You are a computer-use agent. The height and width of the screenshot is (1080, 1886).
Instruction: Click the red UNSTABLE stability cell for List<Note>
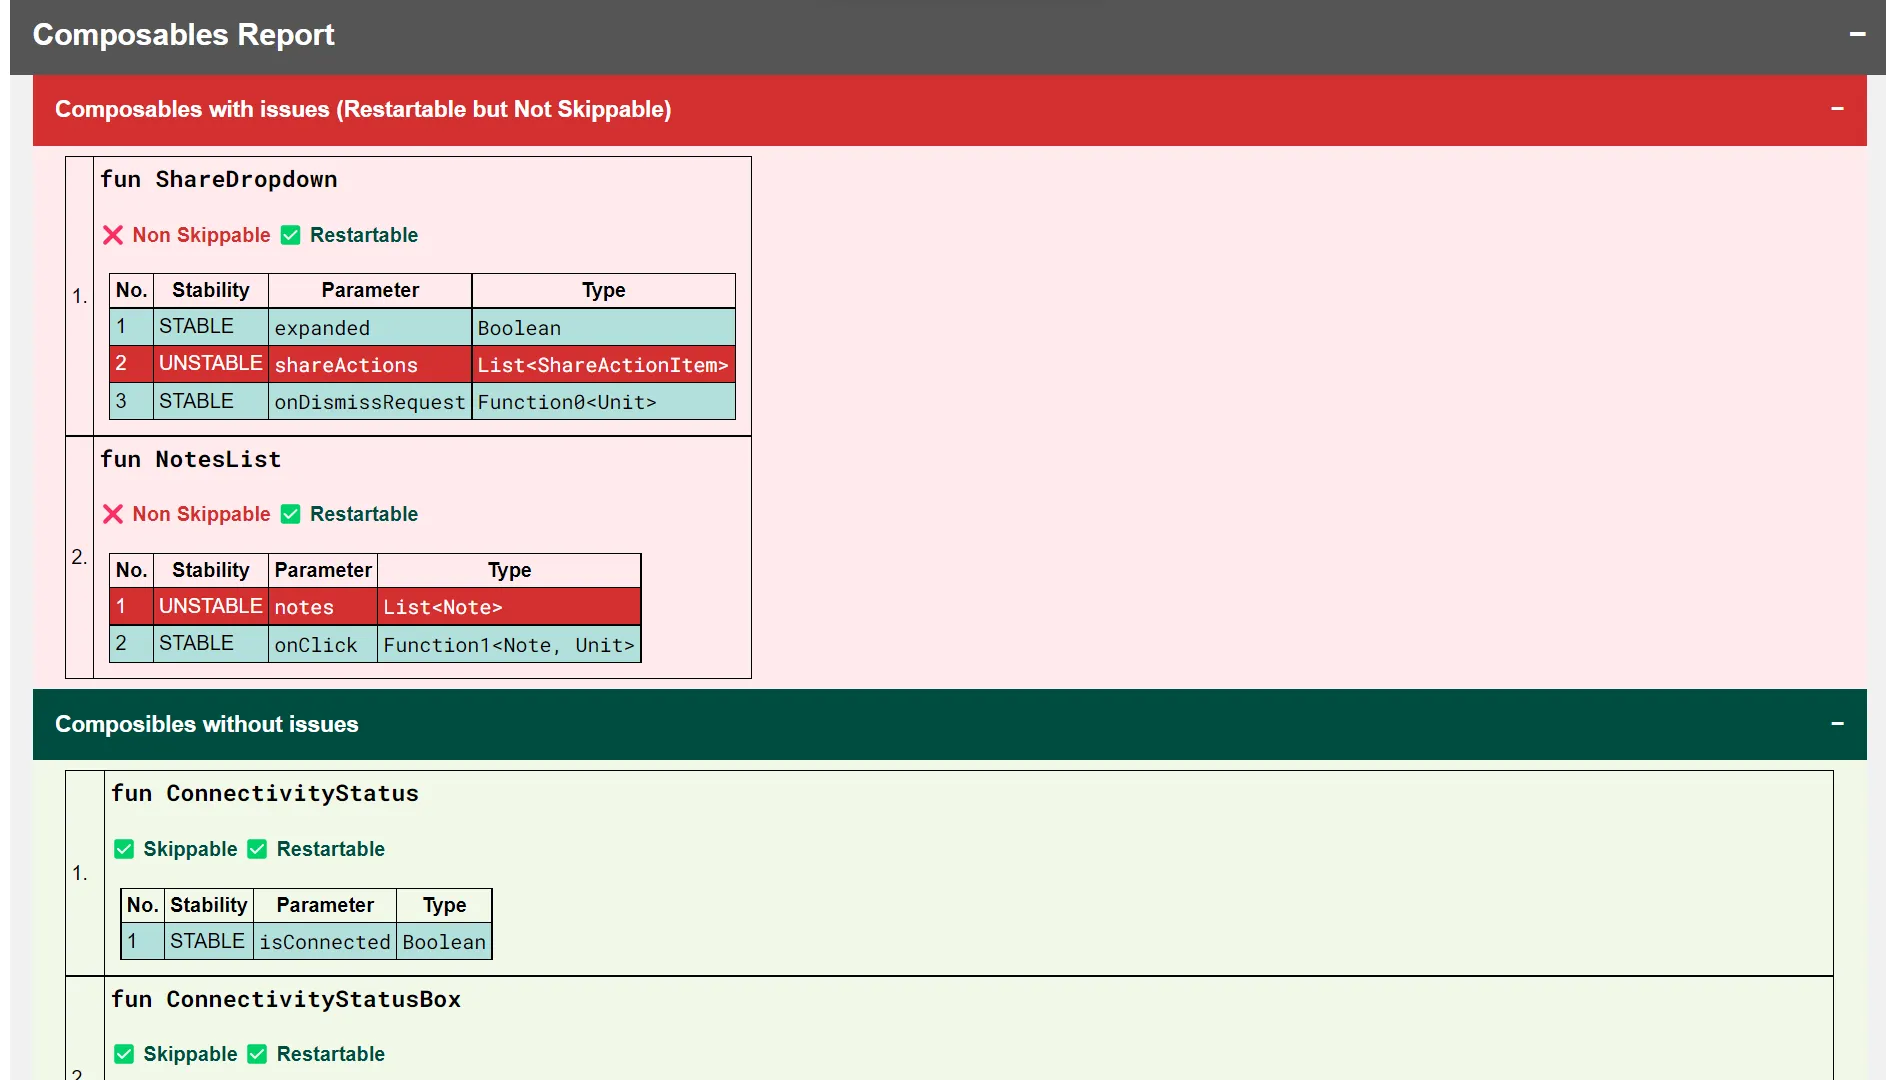tap(210, 606)
